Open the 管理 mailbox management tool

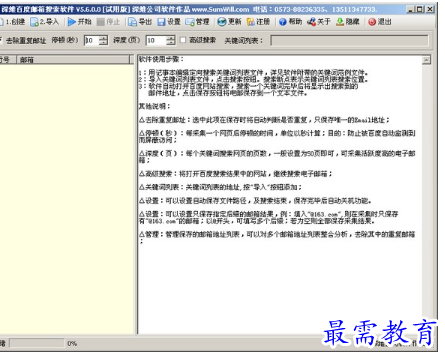pyautogui.click(x=198, y=22)
